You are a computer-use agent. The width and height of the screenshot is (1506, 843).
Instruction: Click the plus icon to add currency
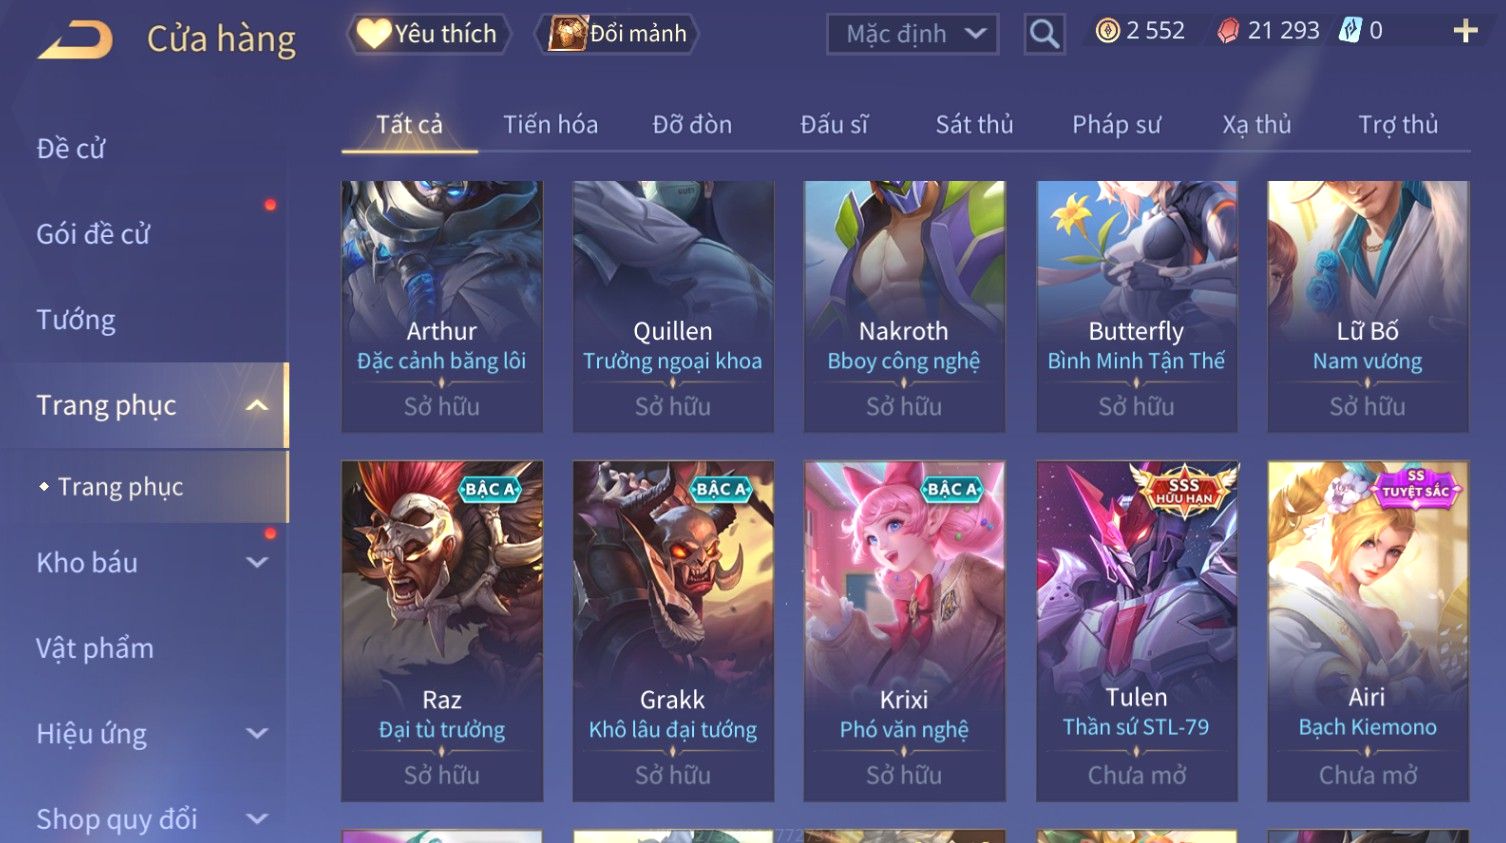click(1465, 31)
